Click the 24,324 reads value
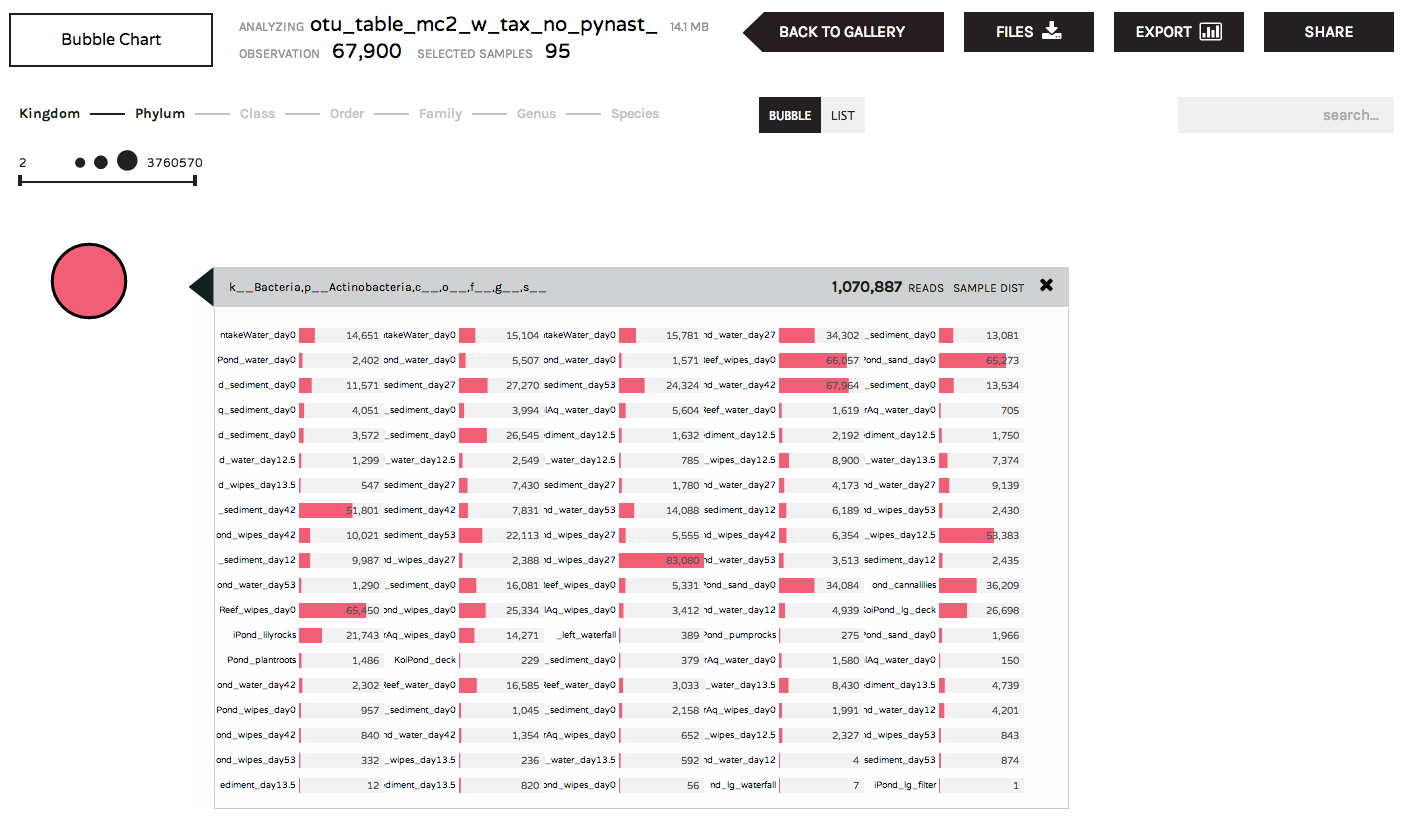1404x819 pixels. pyautogui.click(x=681, y=385)
